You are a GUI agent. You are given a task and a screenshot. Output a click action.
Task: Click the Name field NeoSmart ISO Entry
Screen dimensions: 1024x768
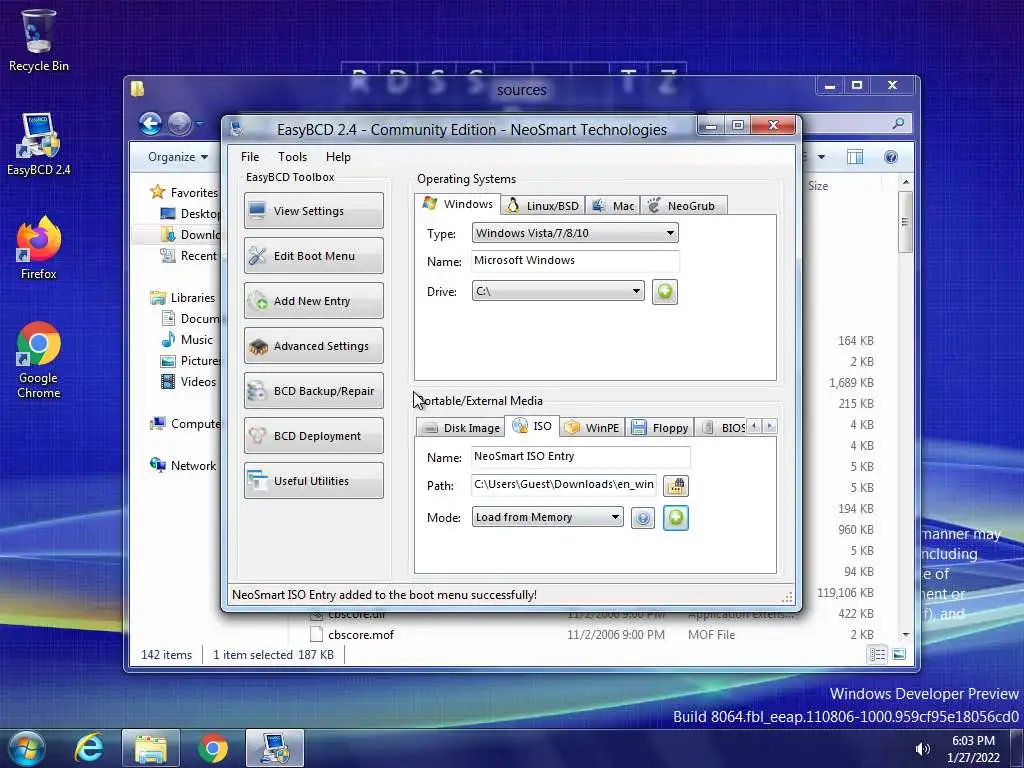[x=580, y=456]
